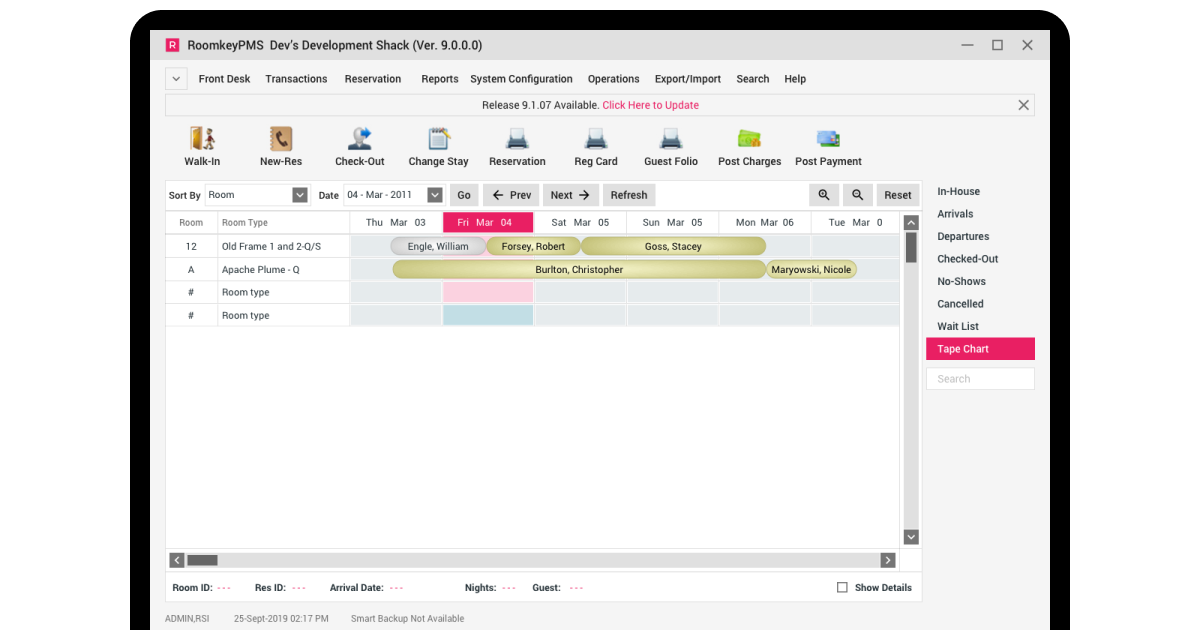
Task: Click the vertical scrollbar up arrow
Action: [911, 223]
